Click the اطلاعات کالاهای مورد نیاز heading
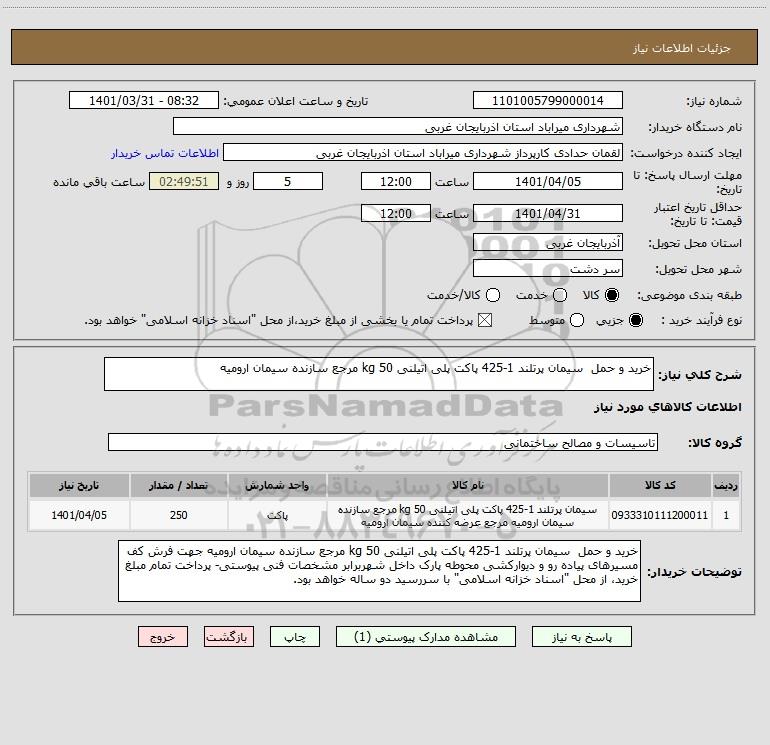The height and width of the screenshot is (745, 770). [668, 407]
